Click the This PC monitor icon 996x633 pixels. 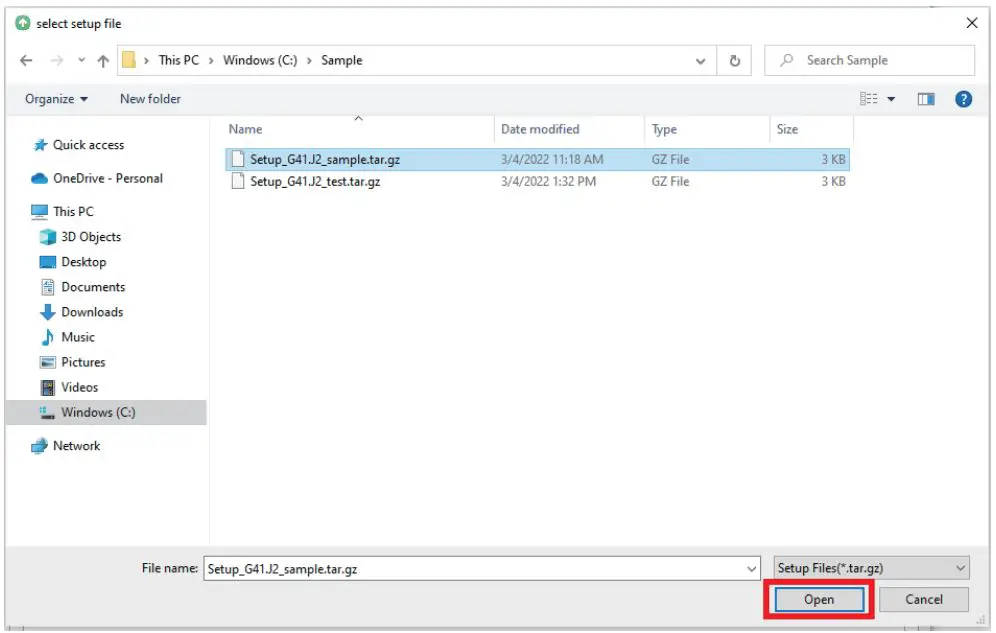point(39,211)
